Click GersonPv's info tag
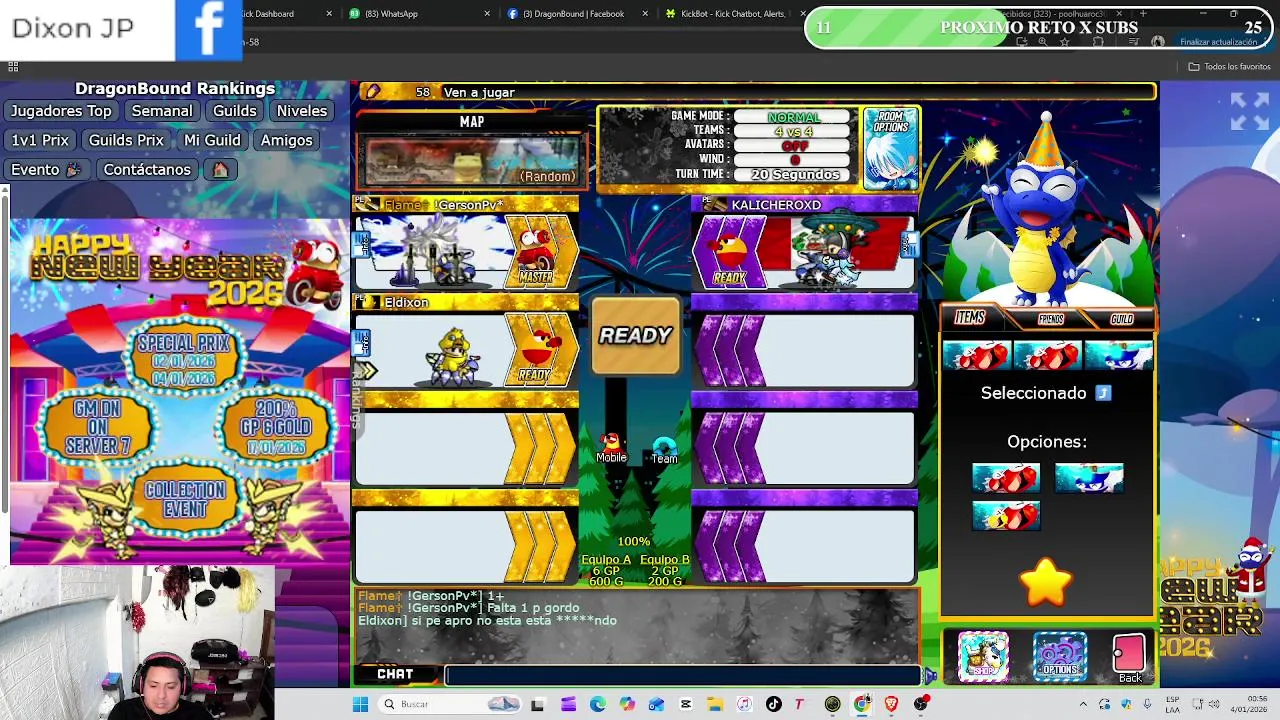 pos(362,244)
